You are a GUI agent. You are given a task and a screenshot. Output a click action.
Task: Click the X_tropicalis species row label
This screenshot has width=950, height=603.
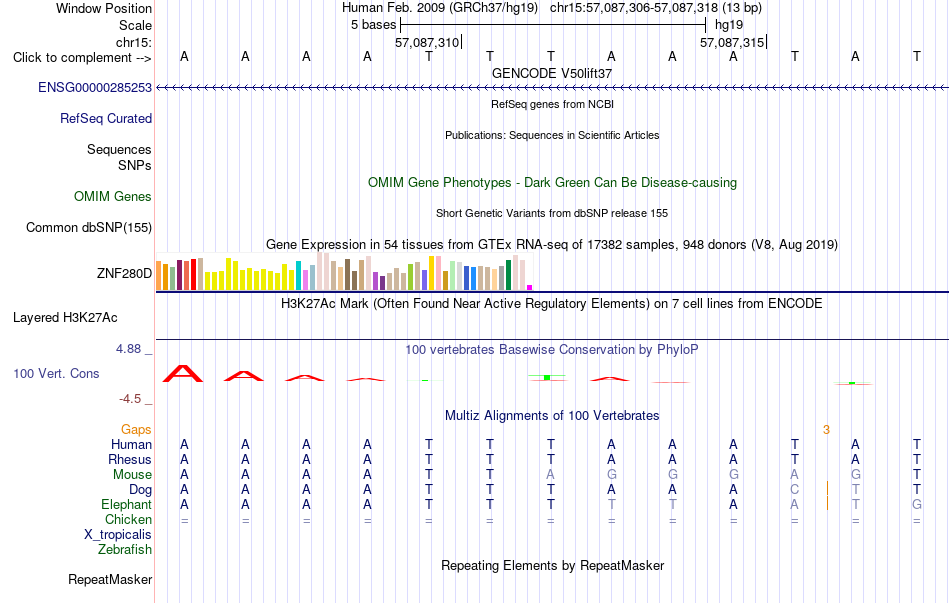point(118,535)
